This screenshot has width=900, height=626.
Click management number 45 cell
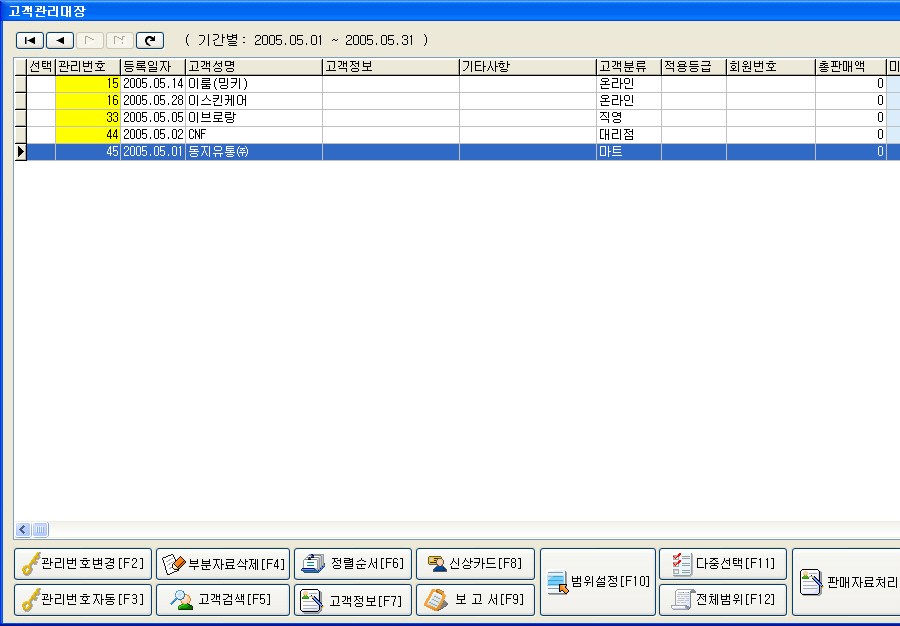click(x=88, y=152)
